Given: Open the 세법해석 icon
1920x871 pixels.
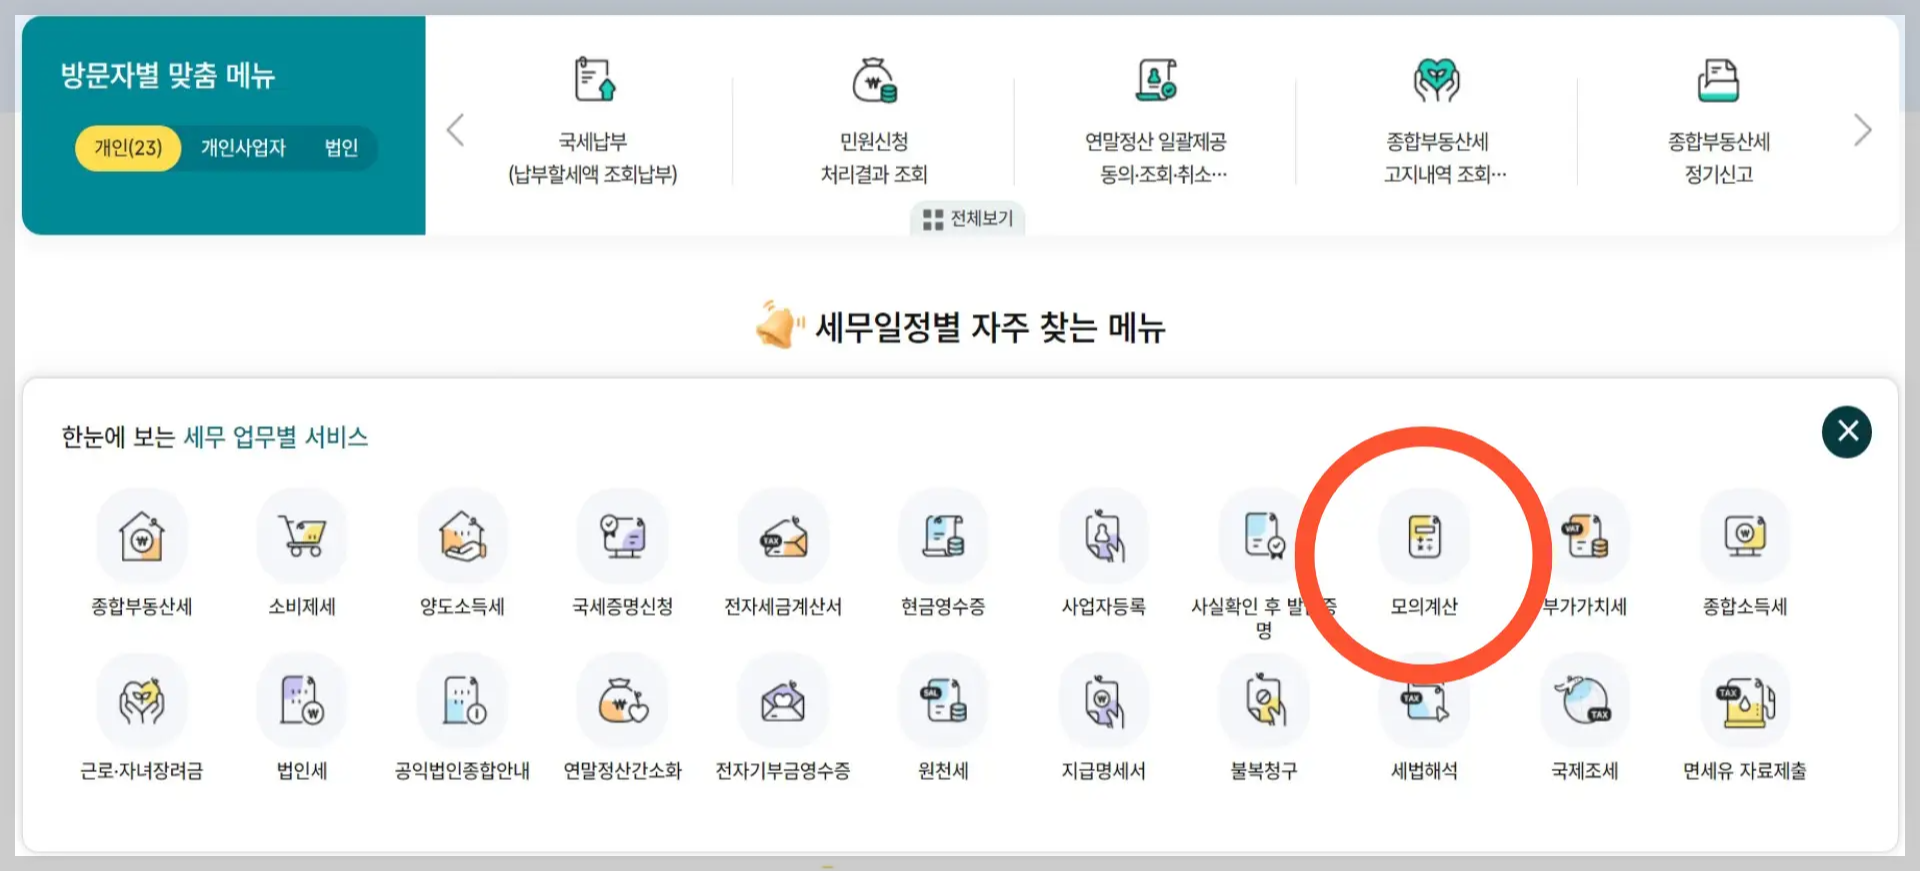Looking at the screenshot, I should point(1424,700).
